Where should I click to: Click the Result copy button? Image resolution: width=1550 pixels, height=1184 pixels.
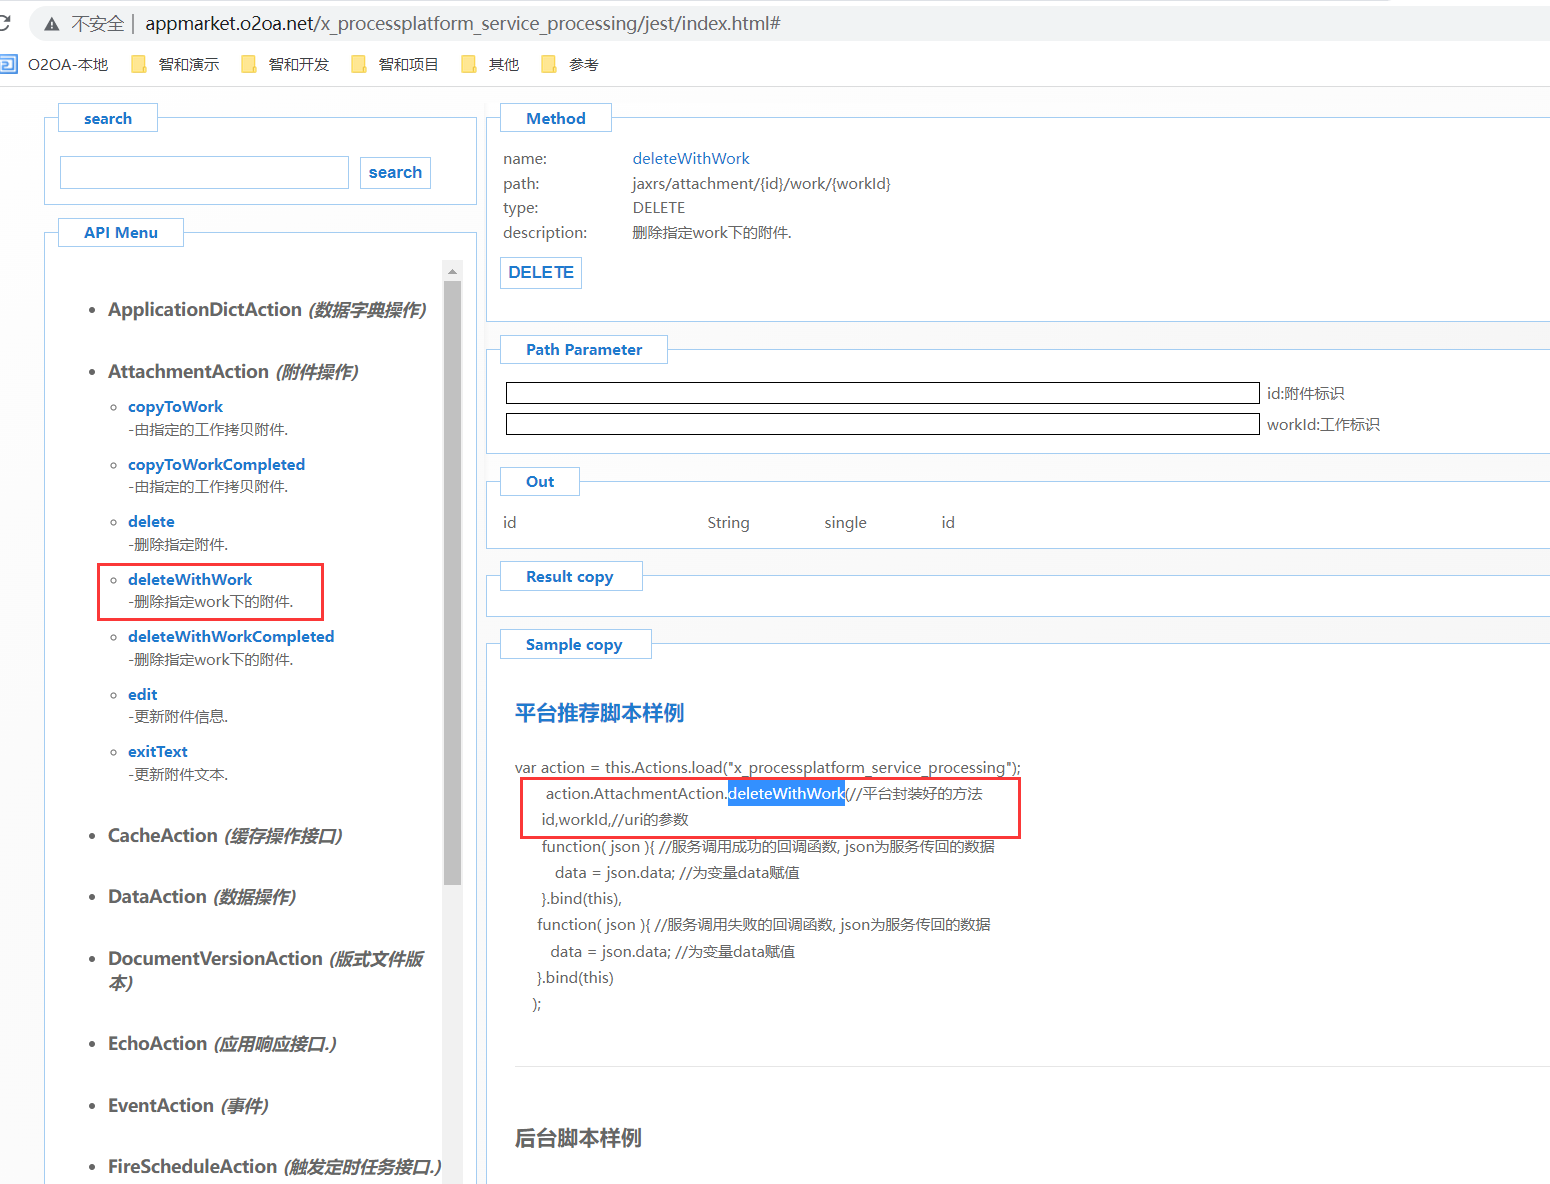click(570, 577)
